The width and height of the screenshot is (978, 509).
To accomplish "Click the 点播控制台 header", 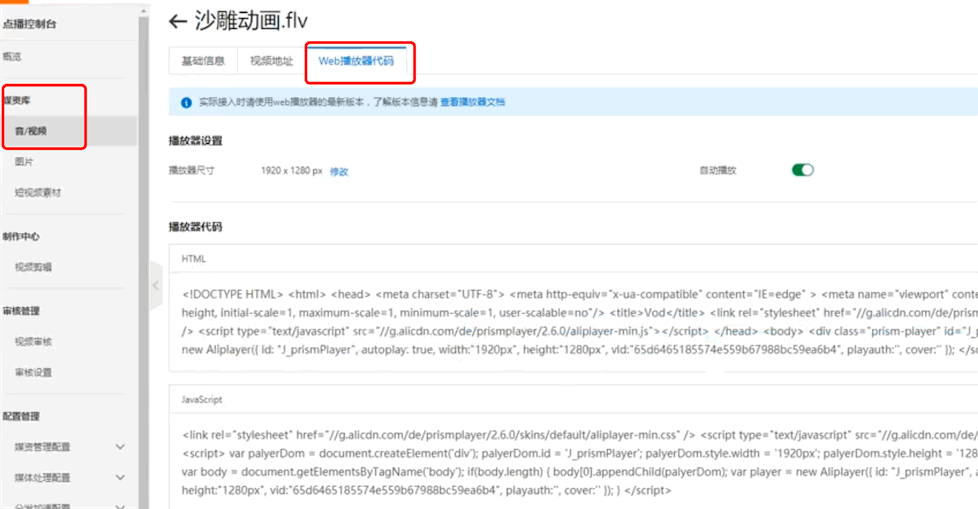I will click(x=29, y=24).
